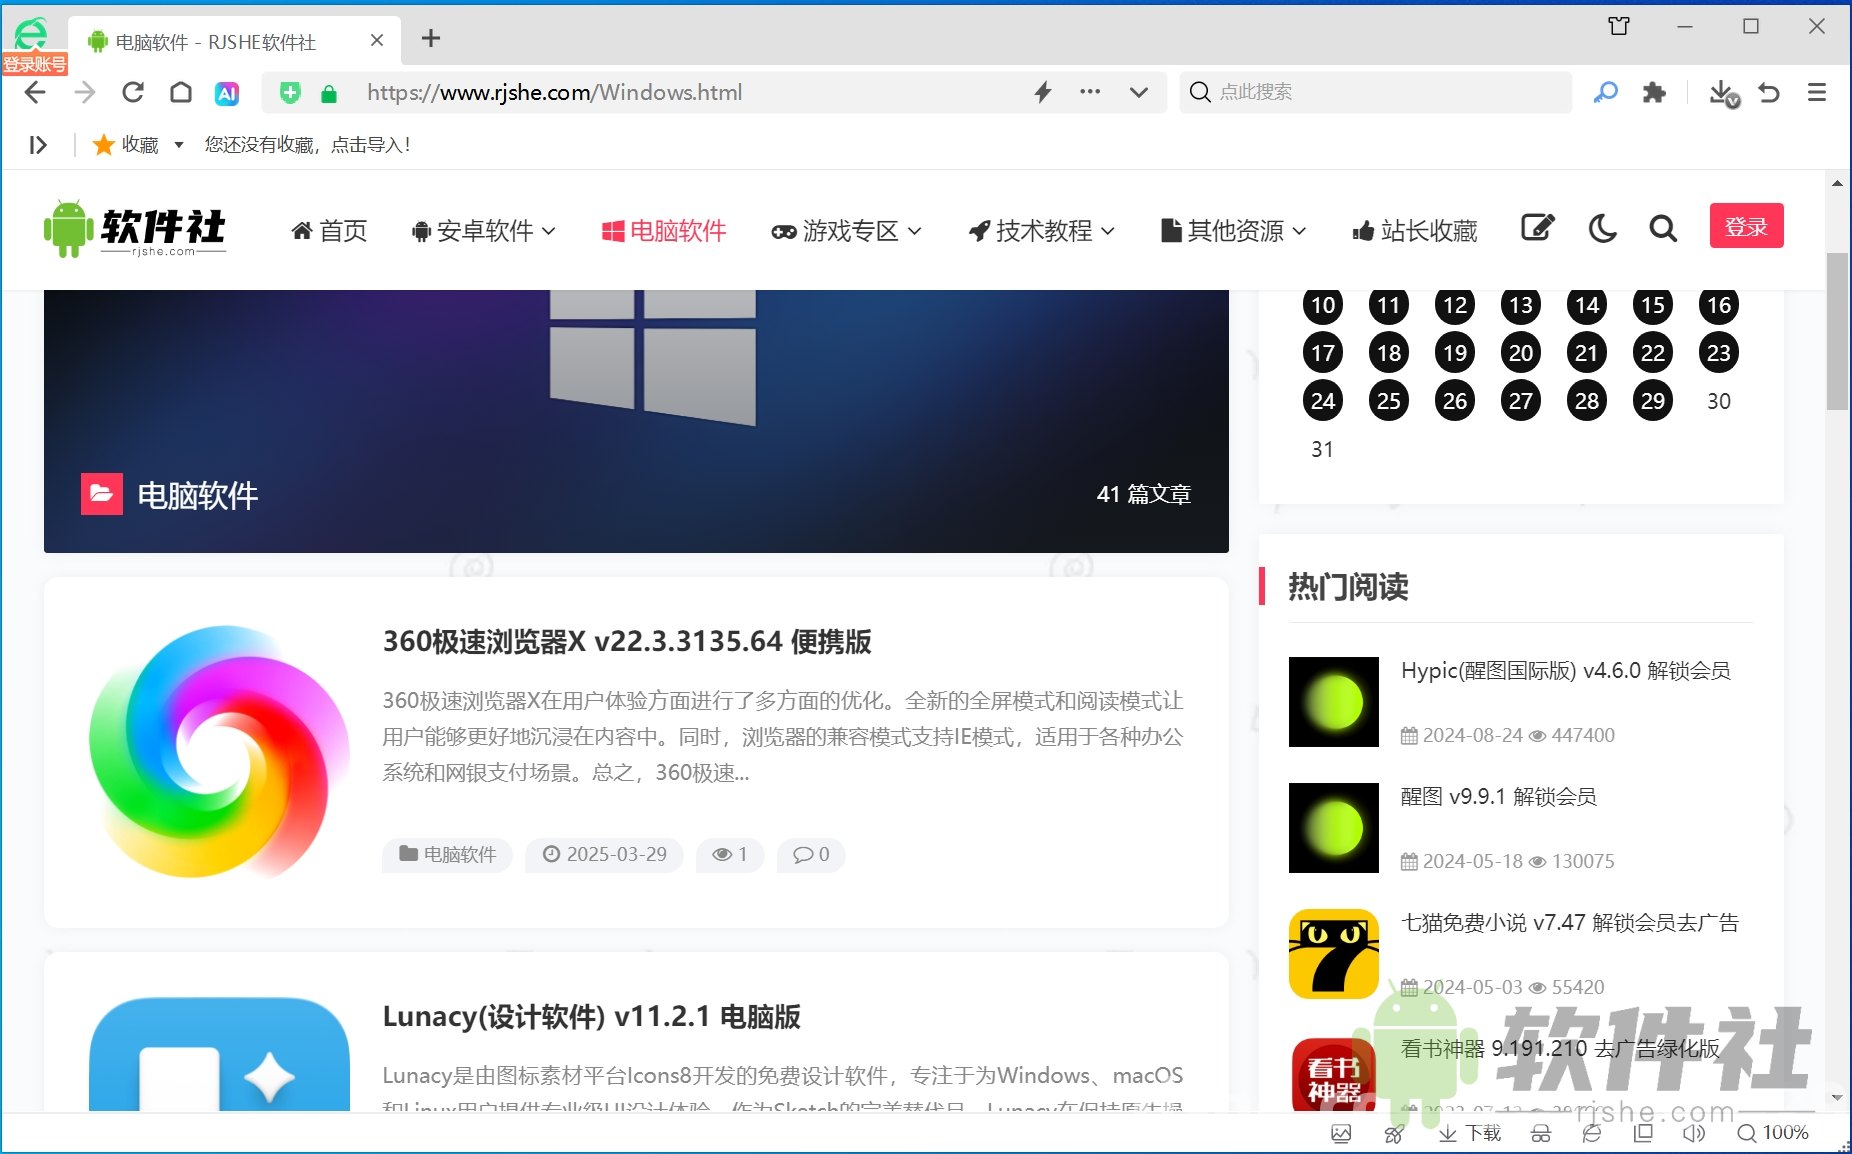Reload the current page
This screenshot has width=1852, height=1154.
pos(133,93)
